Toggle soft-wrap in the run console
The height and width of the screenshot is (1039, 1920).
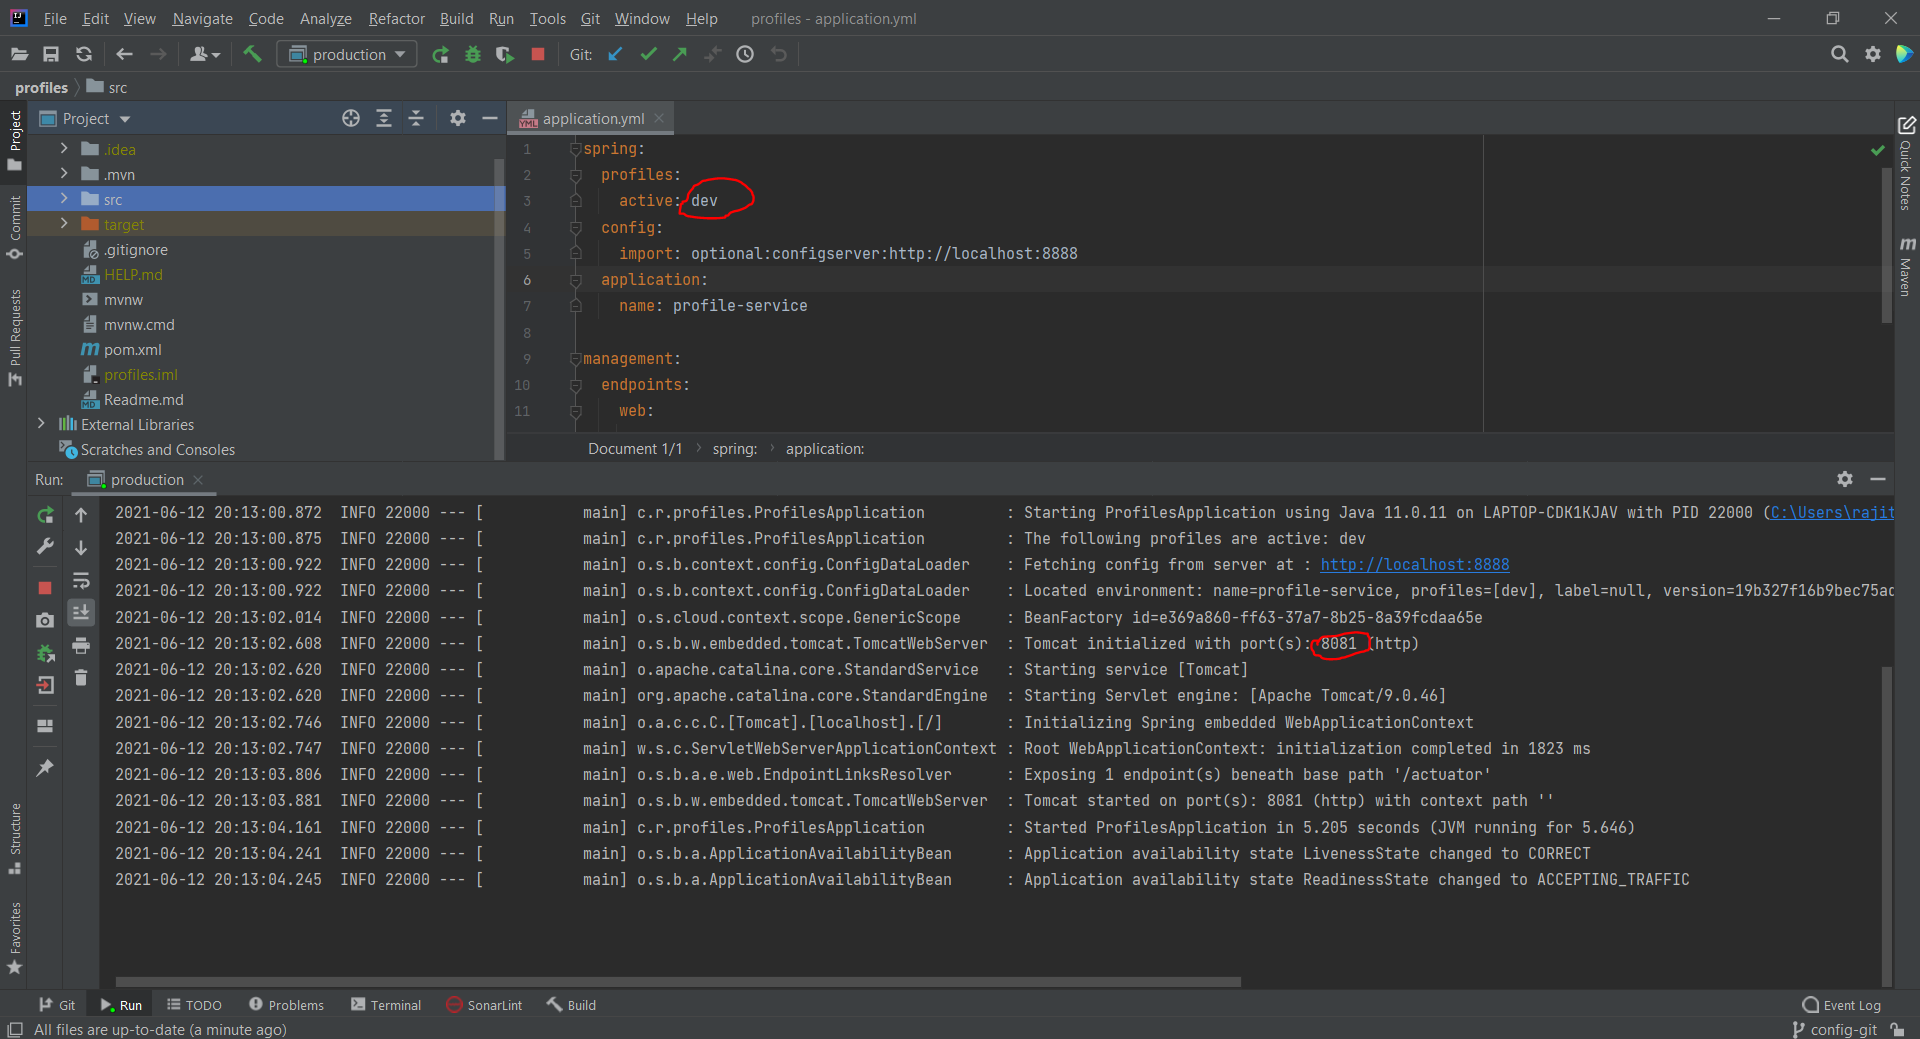pos(81,581)
